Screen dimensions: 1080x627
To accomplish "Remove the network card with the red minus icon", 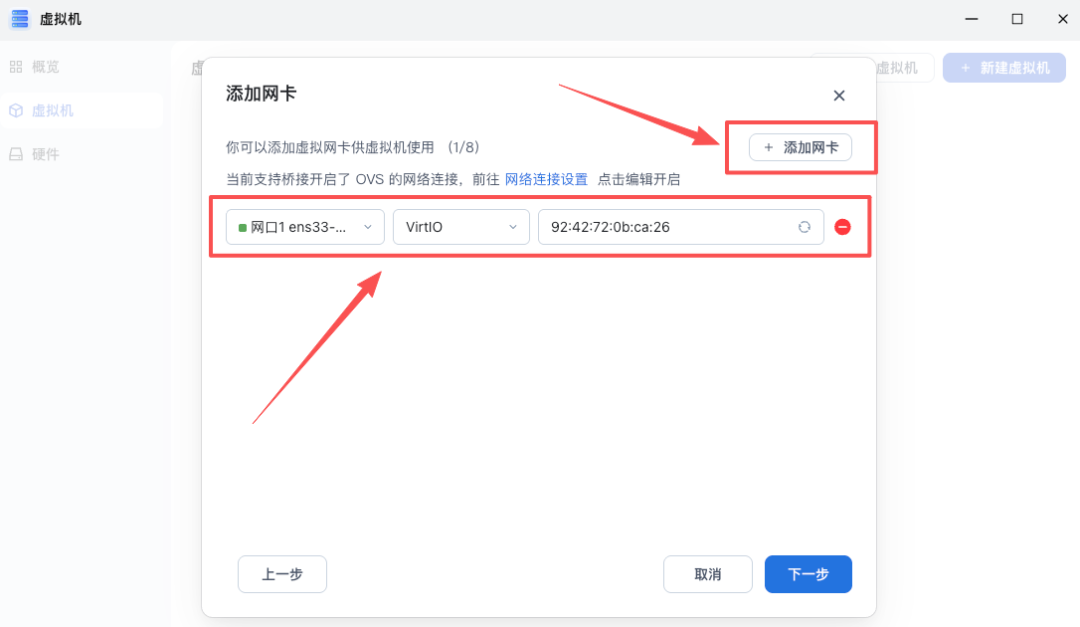I will tap(843, 227).
